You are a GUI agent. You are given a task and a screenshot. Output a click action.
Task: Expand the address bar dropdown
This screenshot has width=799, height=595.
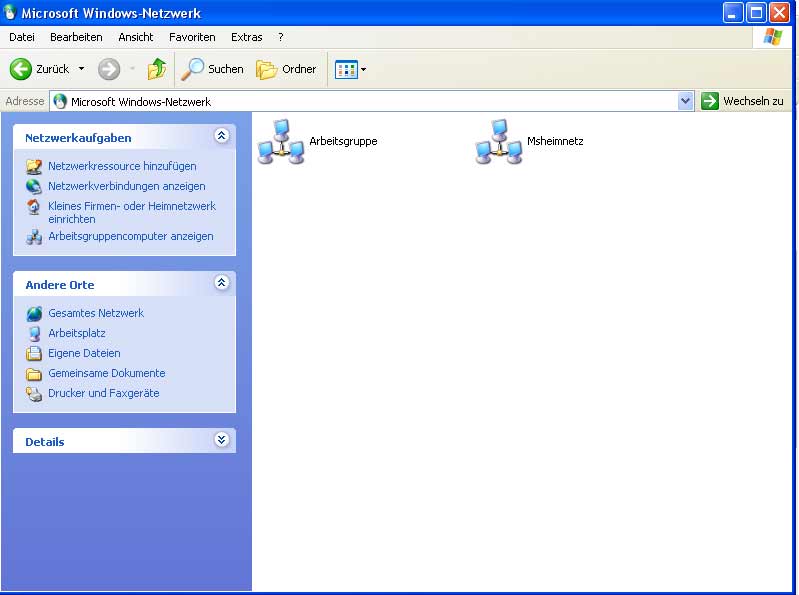(x=685, y=101)
